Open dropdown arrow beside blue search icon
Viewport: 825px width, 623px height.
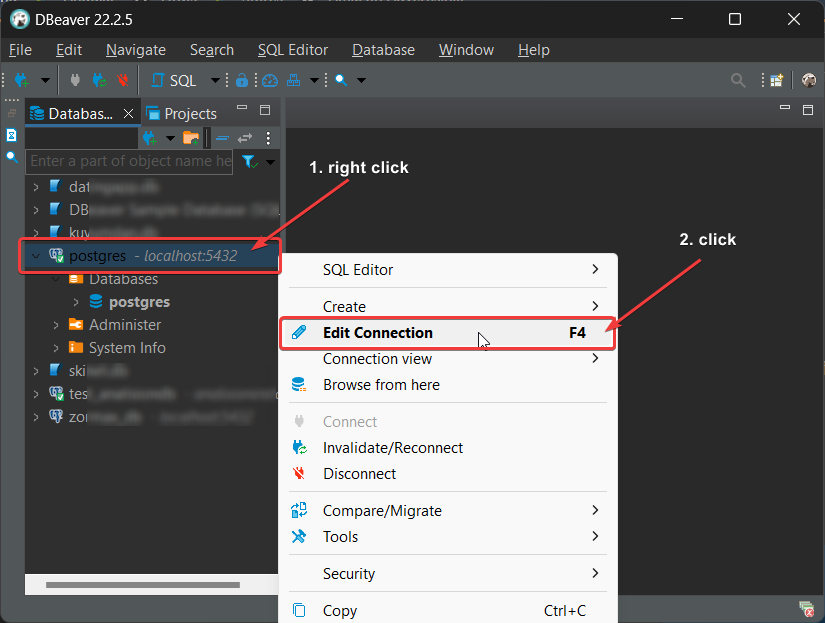[361, 81]
